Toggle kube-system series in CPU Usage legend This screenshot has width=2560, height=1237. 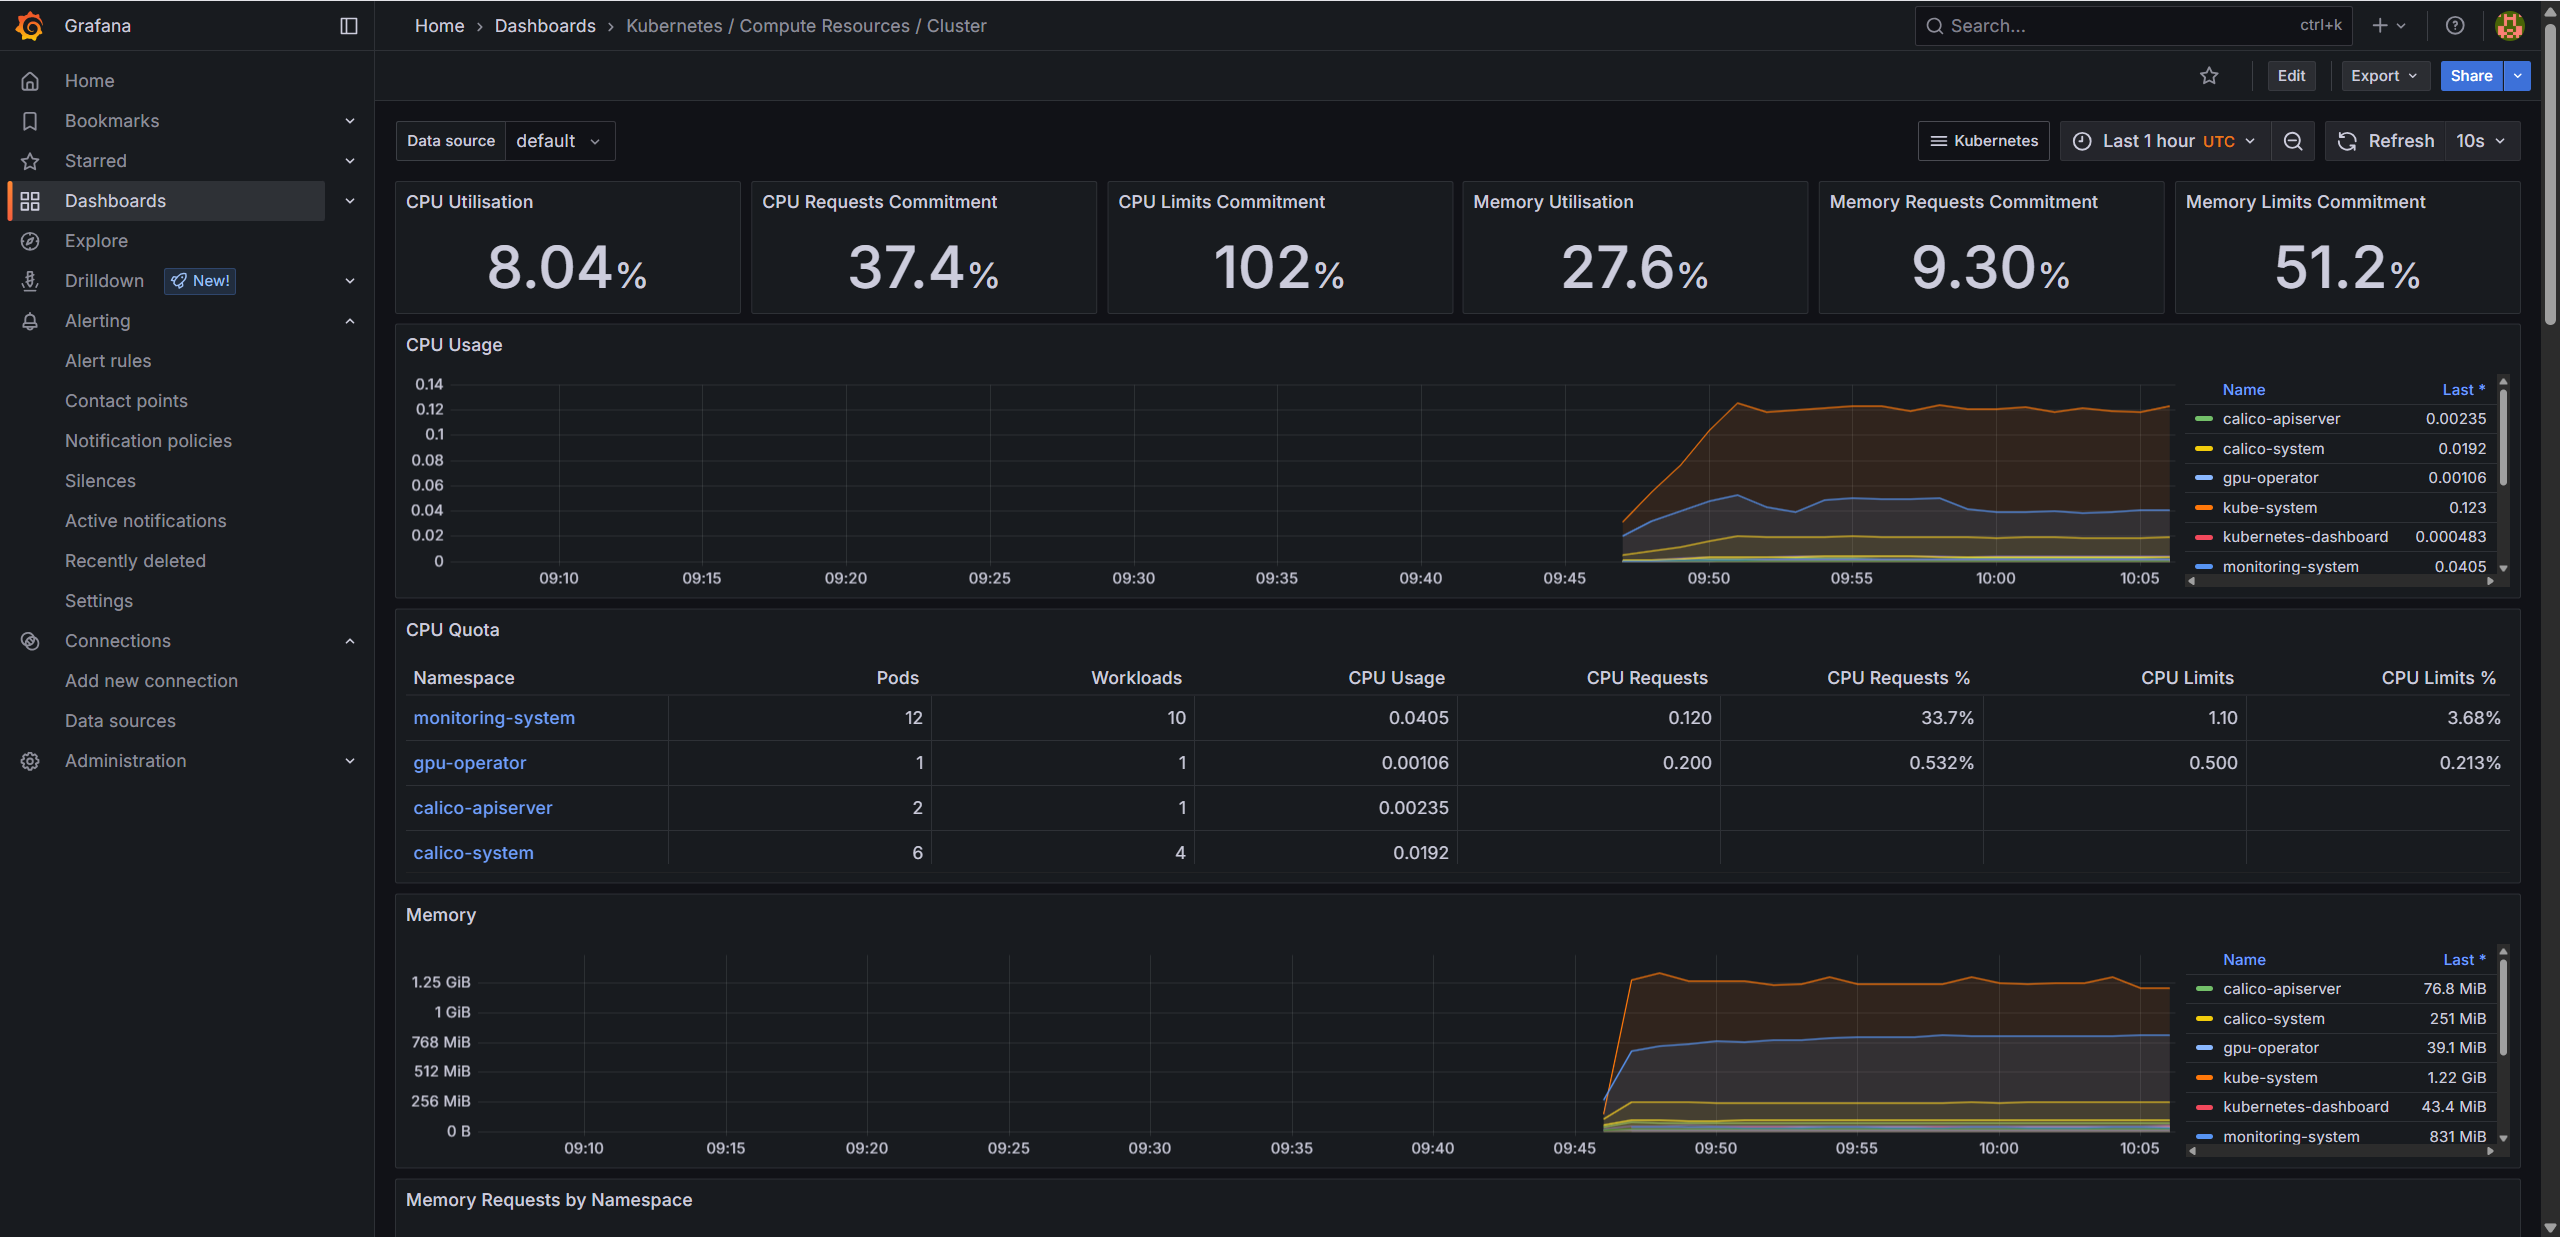[x=2269, y=508]
